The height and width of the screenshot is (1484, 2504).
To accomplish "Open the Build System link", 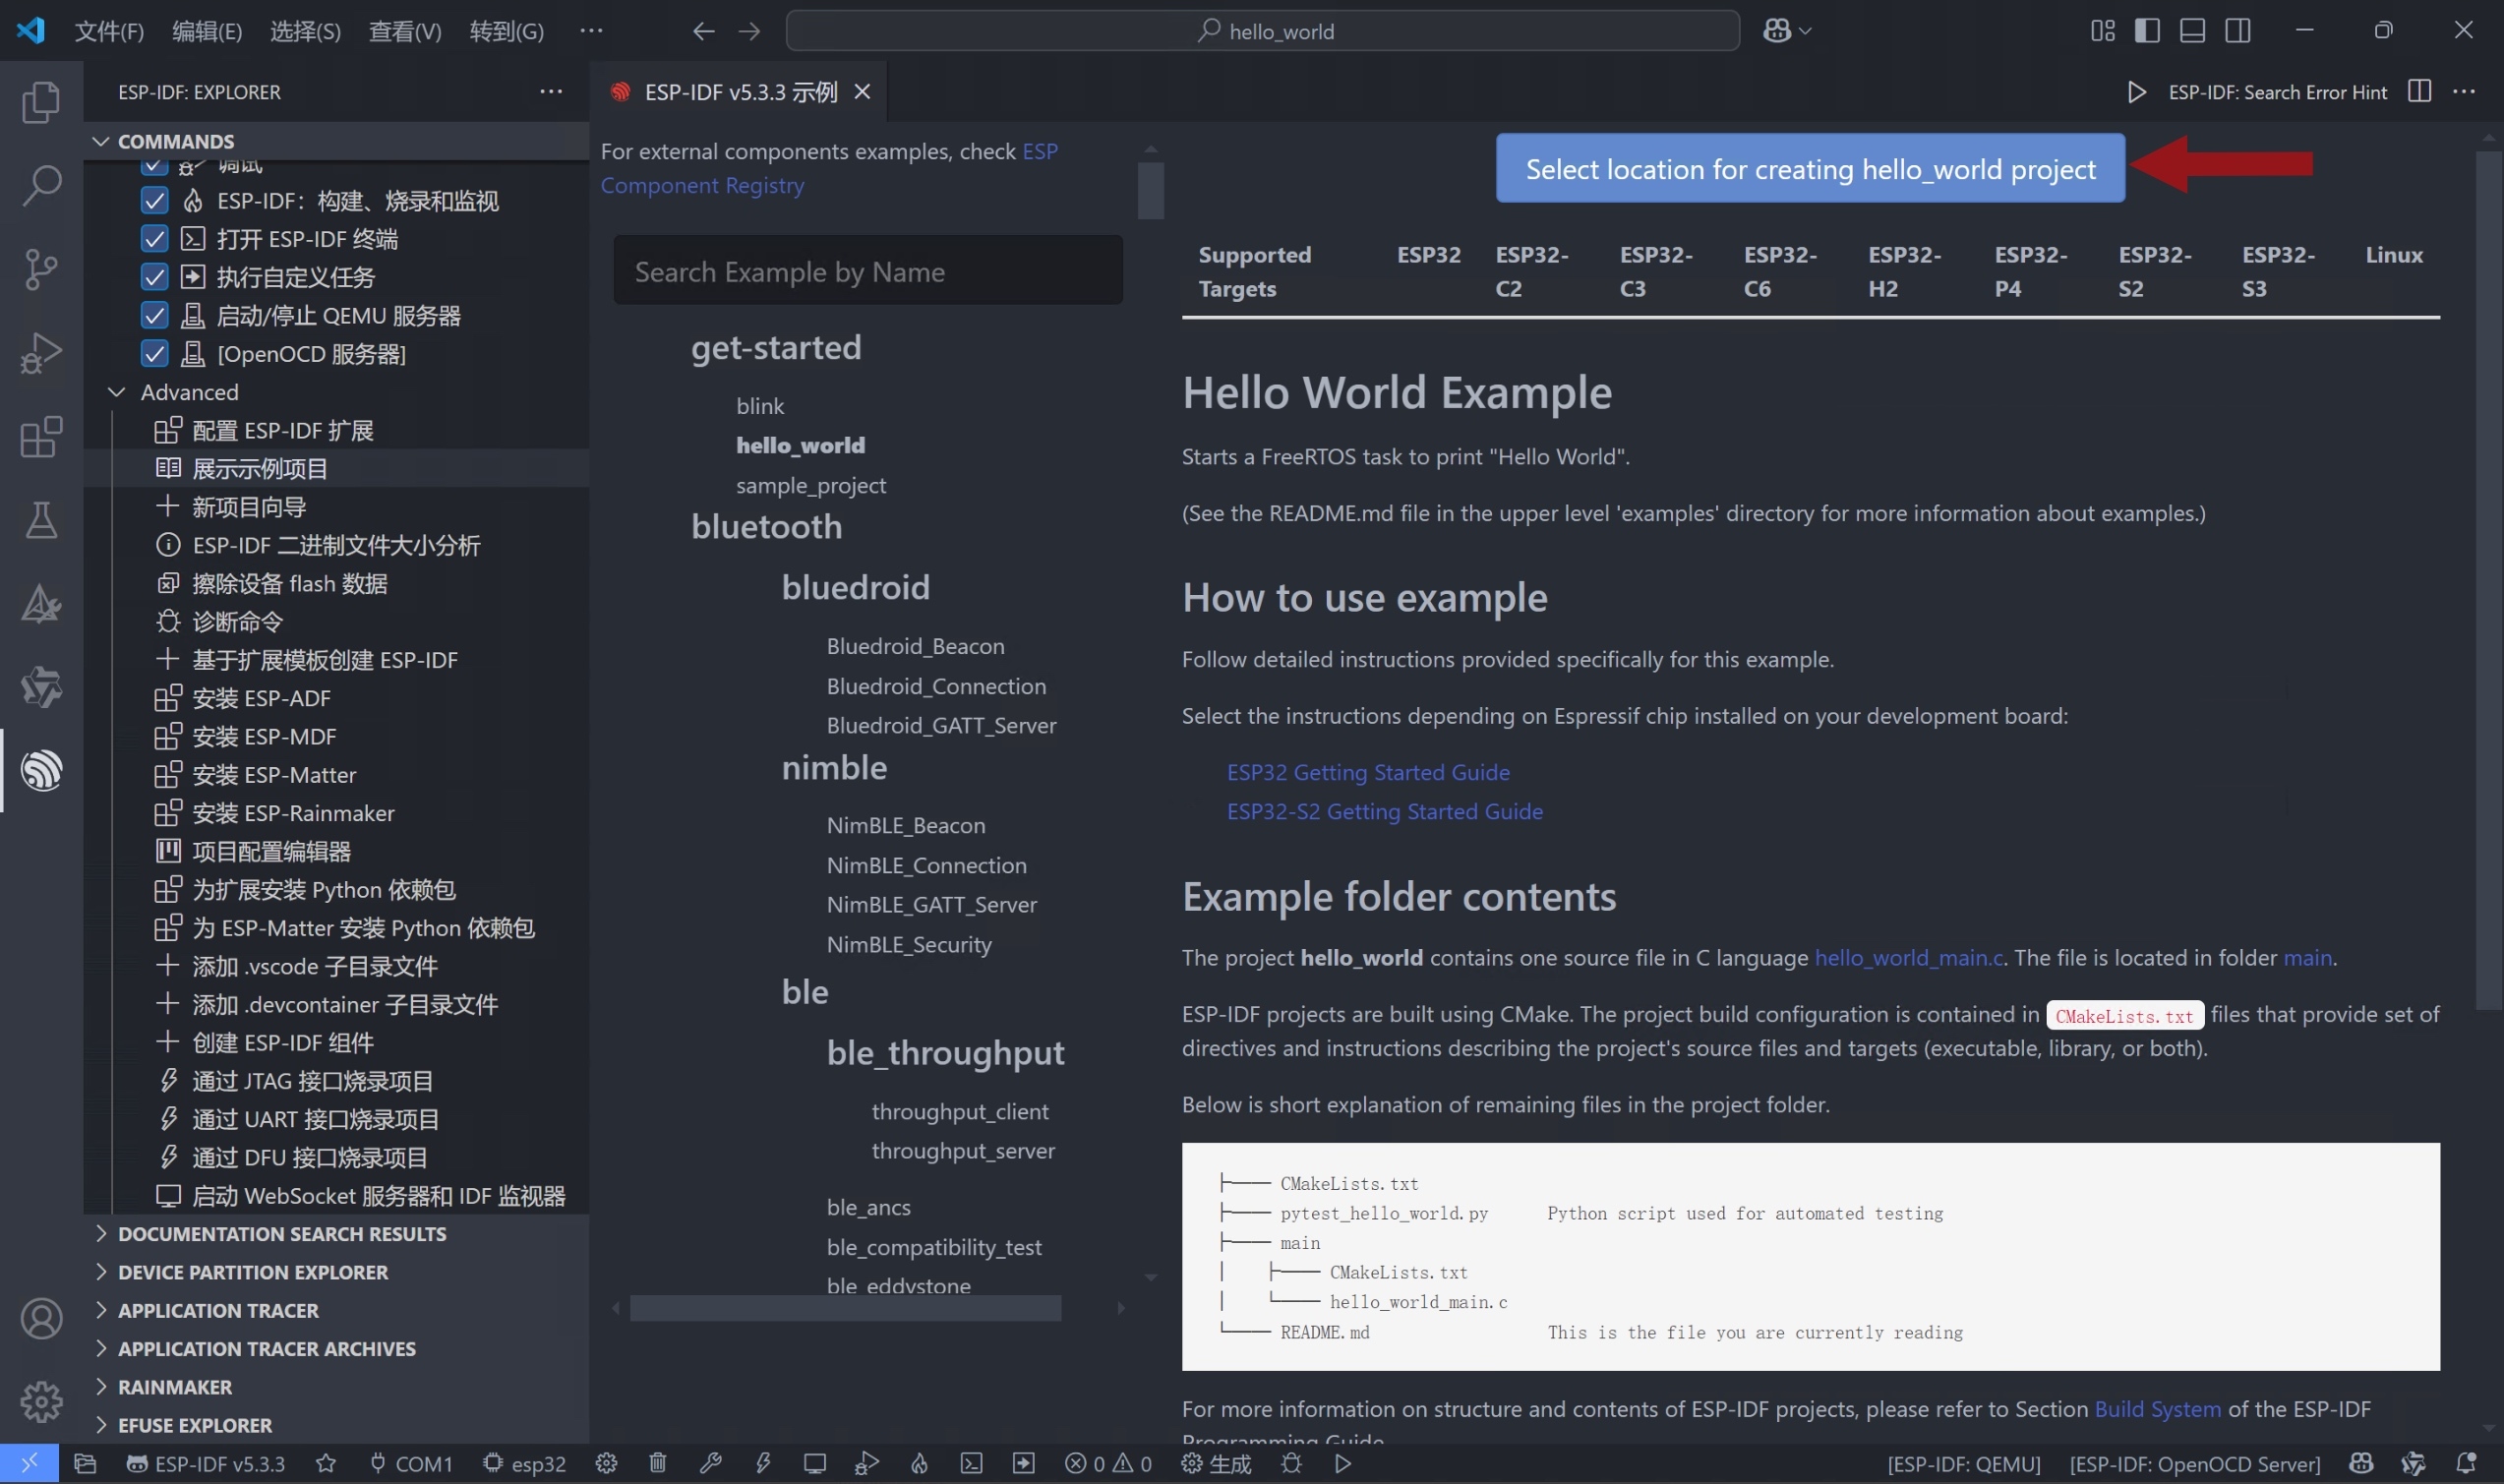I will point(2158,1409).
